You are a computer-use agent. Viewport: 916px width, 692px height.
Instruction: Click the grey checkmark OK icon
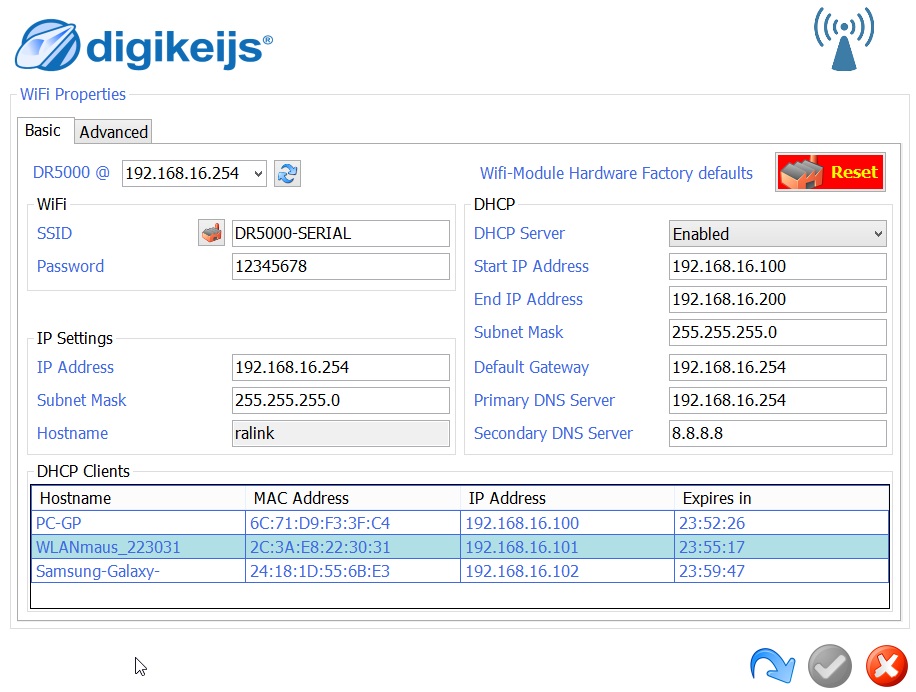coord(830,666)
